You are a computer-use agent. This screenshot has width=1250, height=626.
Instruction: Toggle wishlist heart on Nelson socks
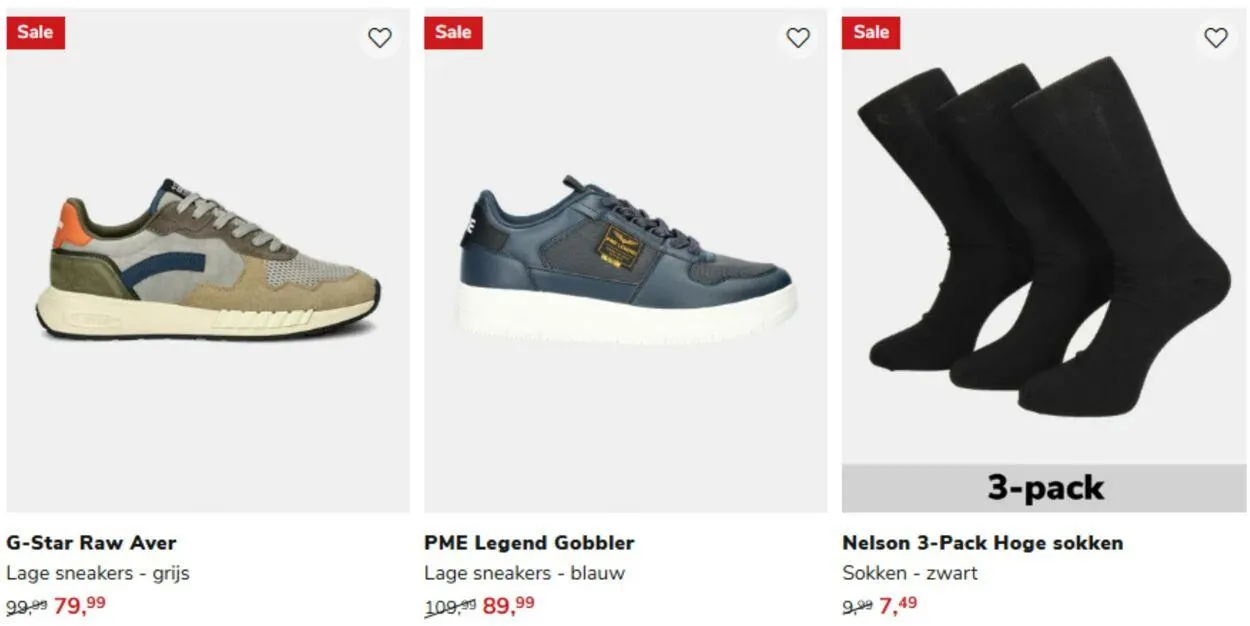(x=1215, y=38)
